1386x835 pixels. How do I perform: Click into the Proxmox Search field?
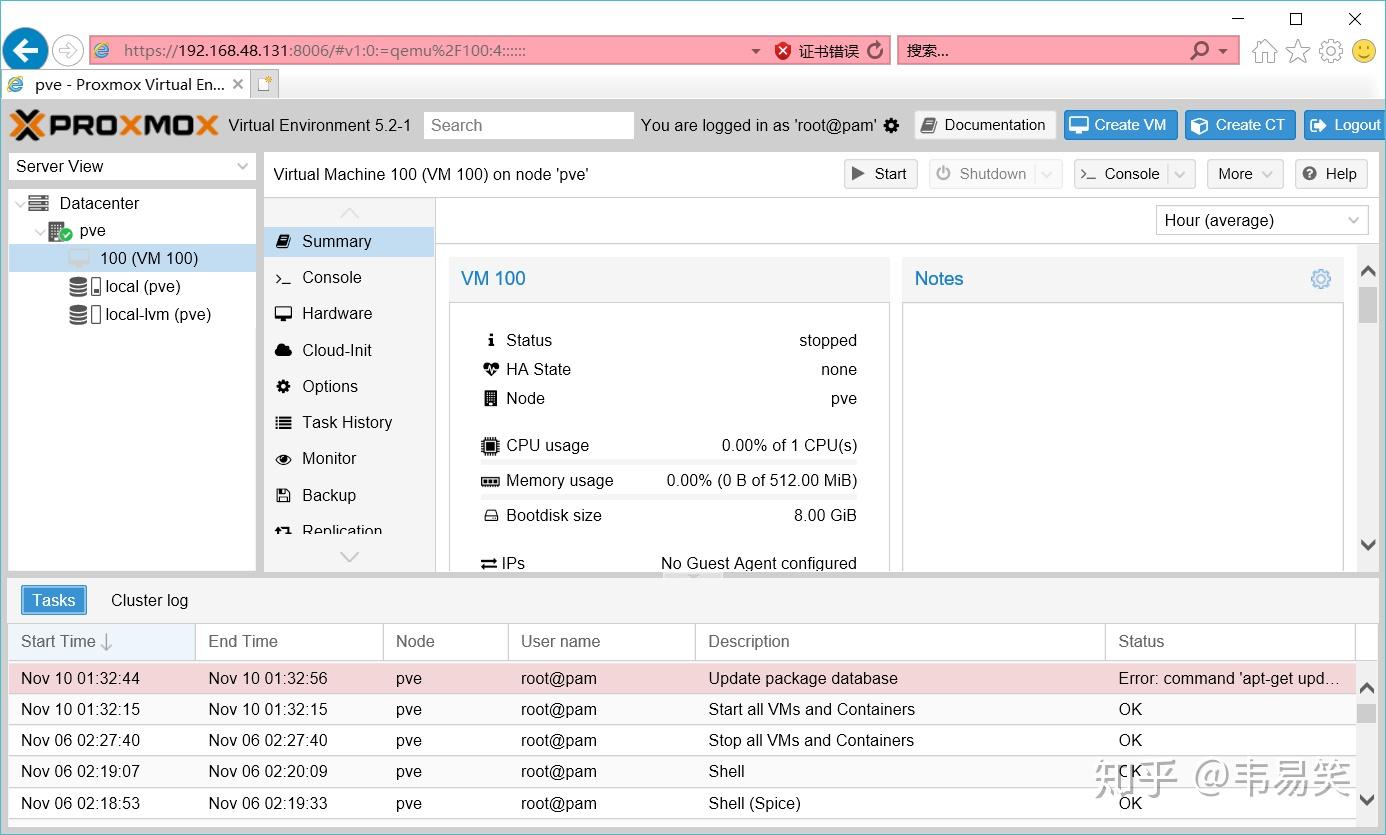528,125
